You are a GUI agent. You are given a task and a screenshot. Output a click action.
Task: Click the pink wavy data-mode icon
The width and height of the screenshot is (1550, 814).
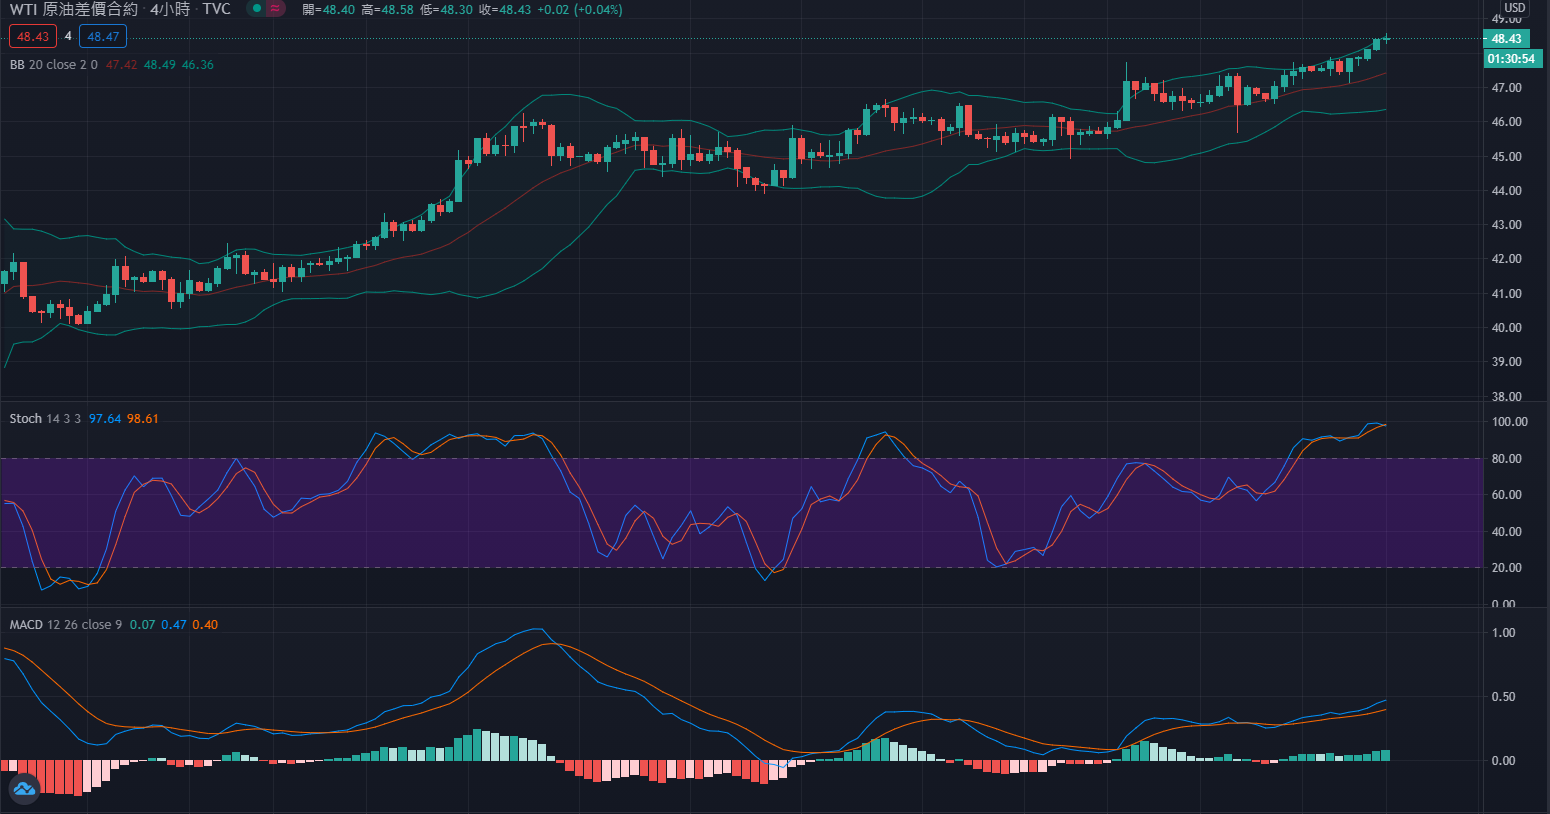click(x=275, y=9)
